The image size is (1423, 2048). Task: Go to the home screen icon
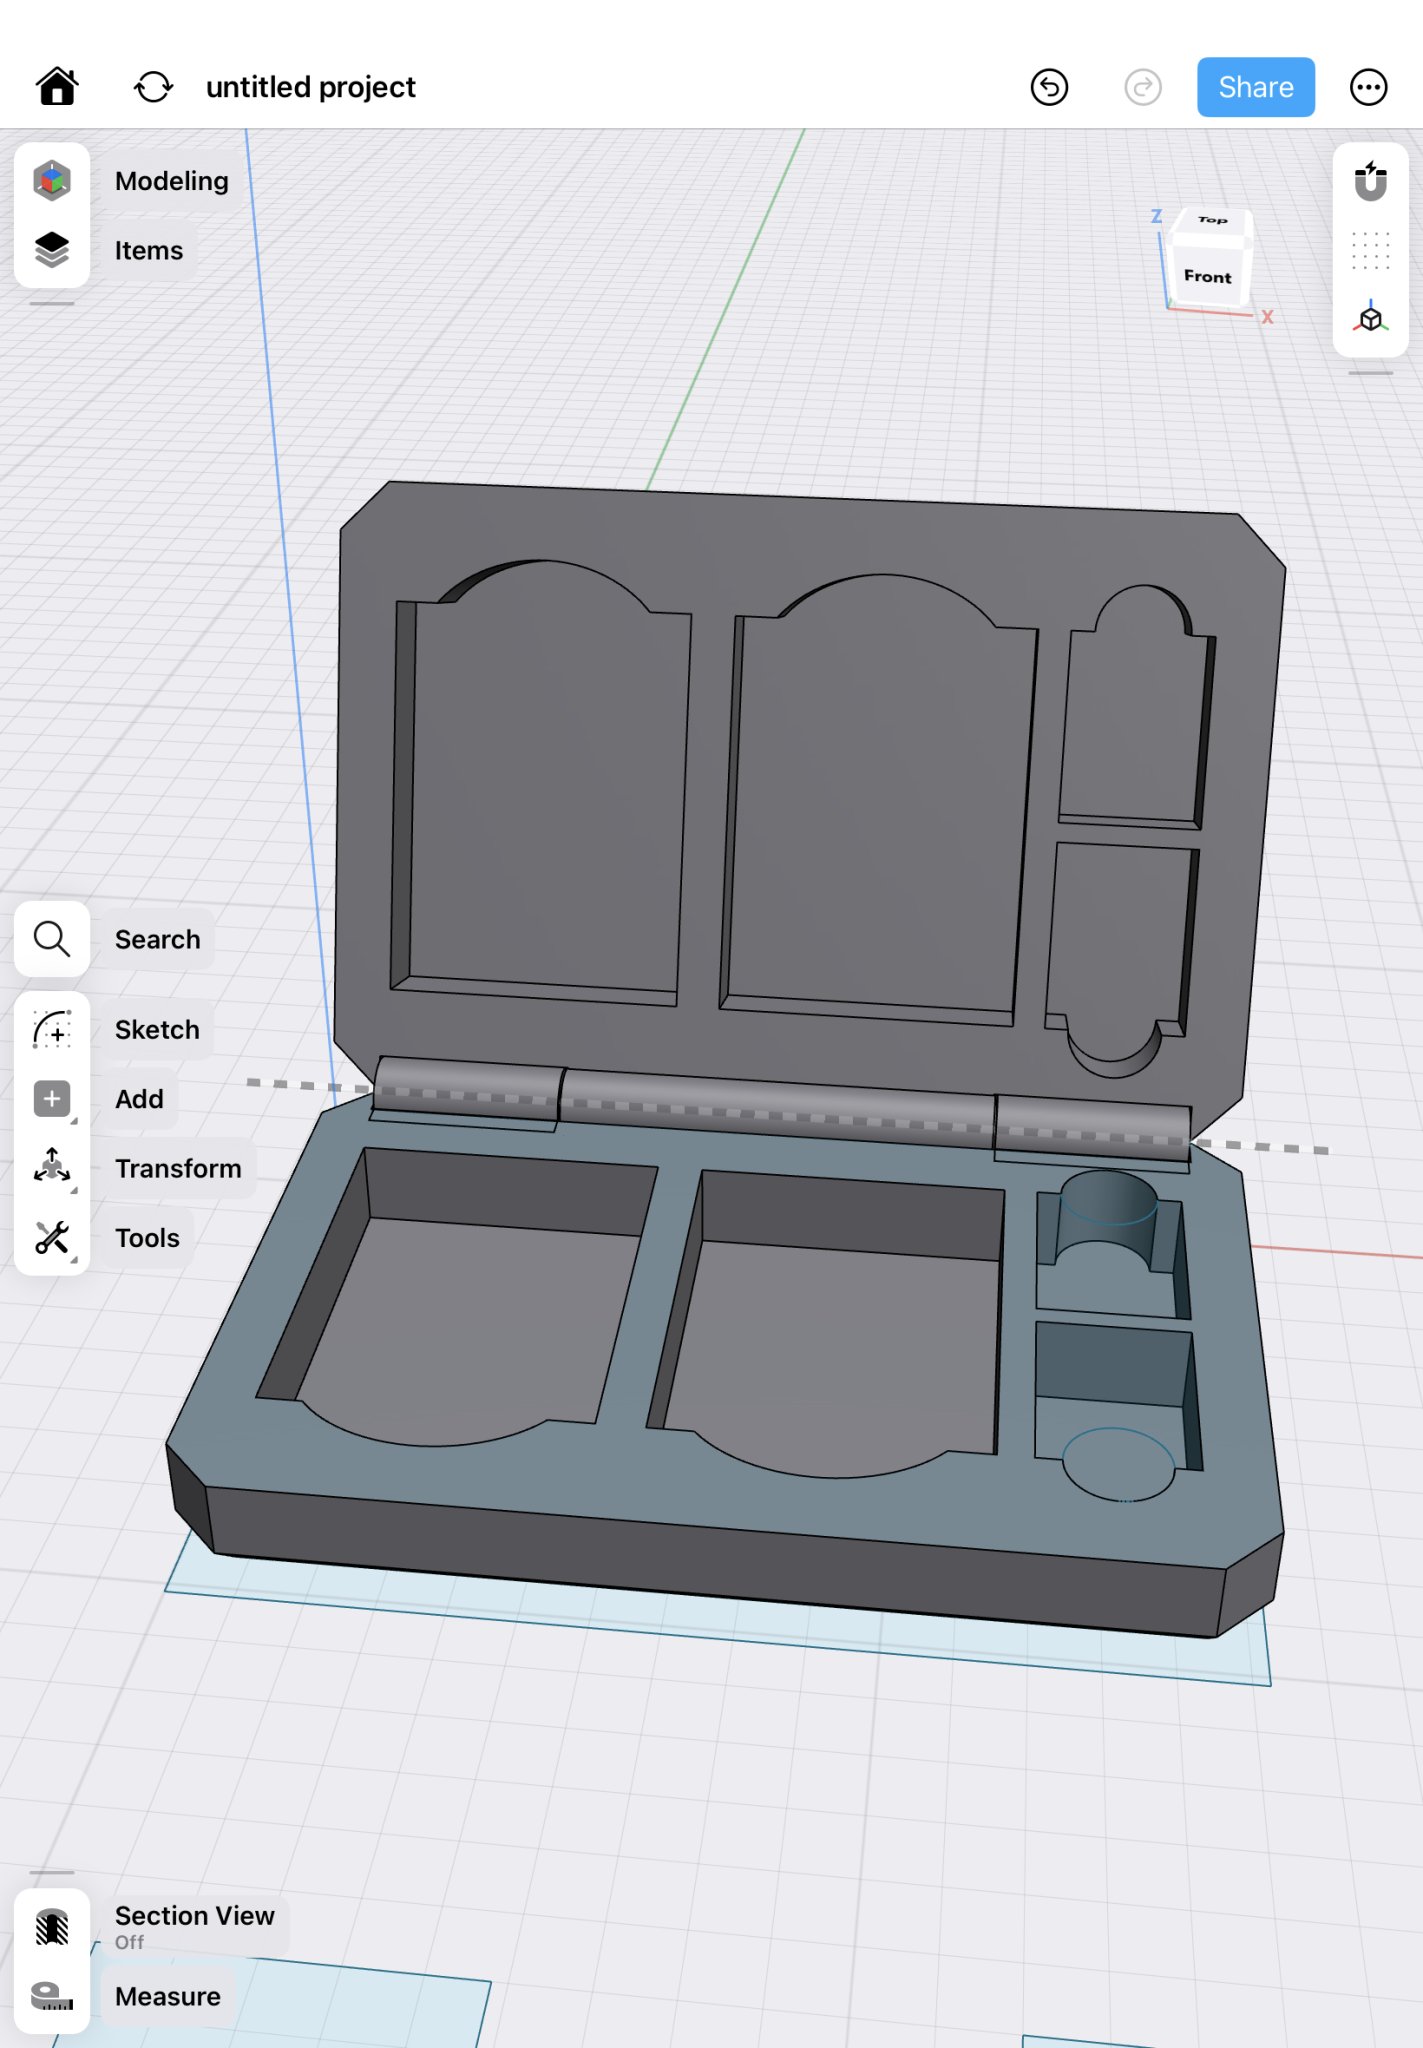[x=57, y=87]
